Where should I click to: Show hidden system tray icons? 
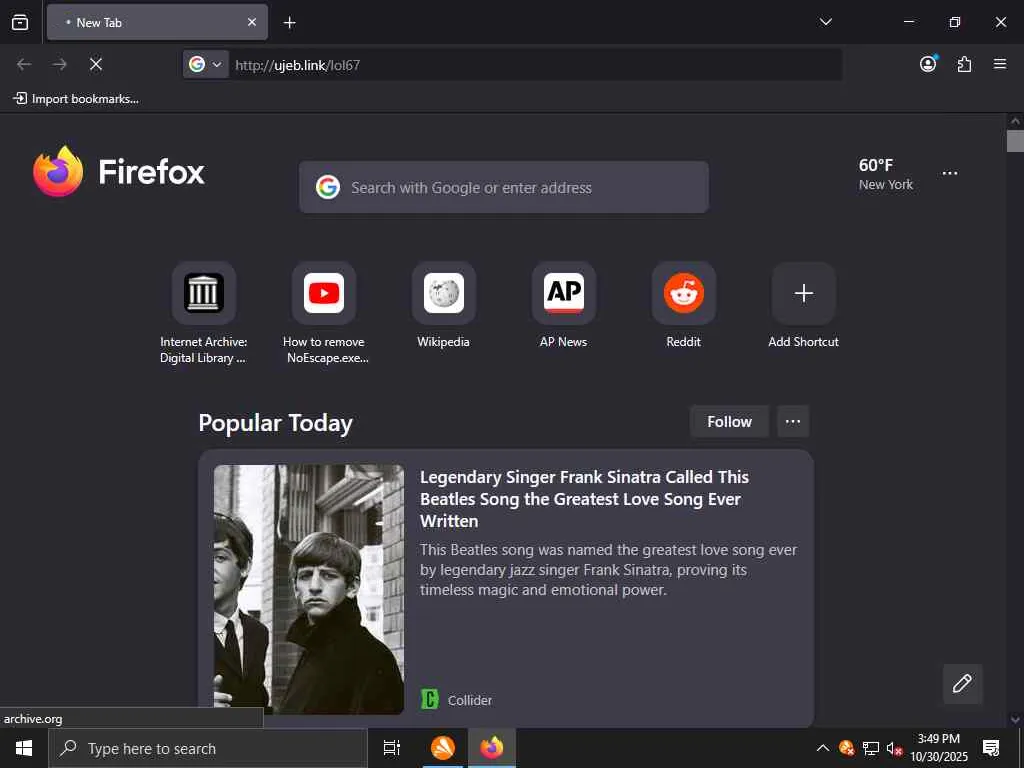tap(823, 748)
